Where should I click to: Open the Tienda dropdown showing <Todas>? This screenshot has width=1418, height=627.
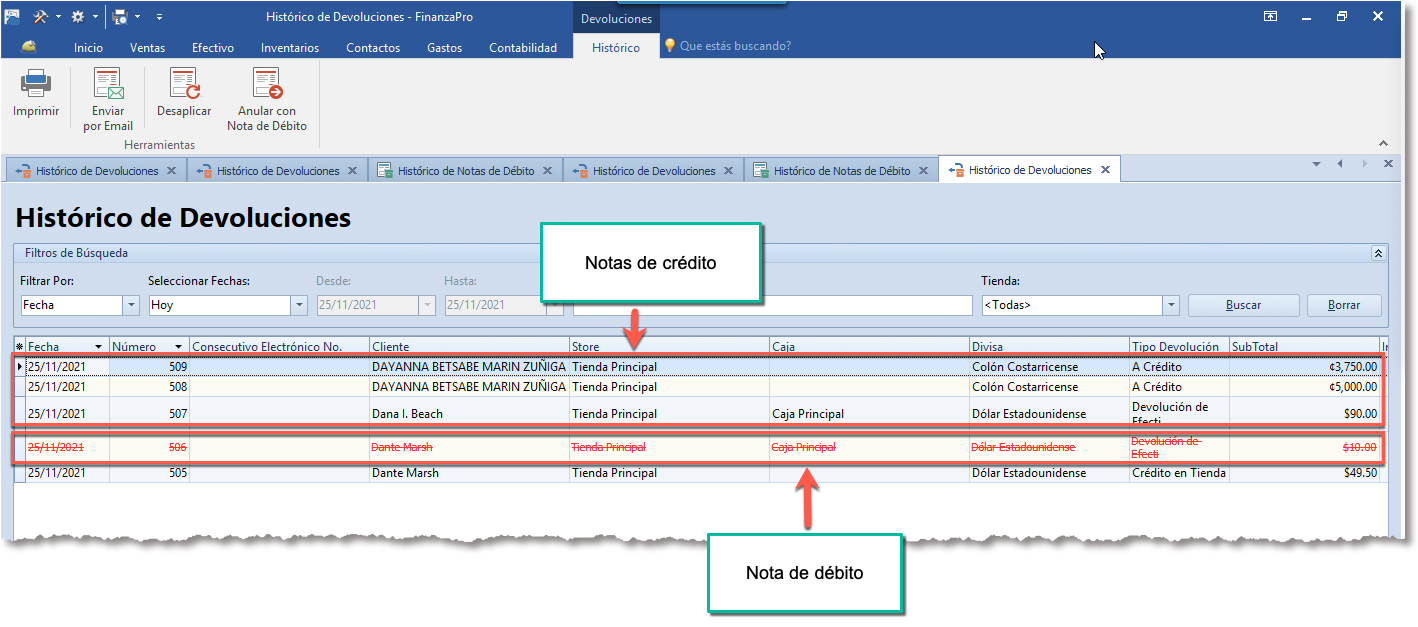click(1171, 305)
